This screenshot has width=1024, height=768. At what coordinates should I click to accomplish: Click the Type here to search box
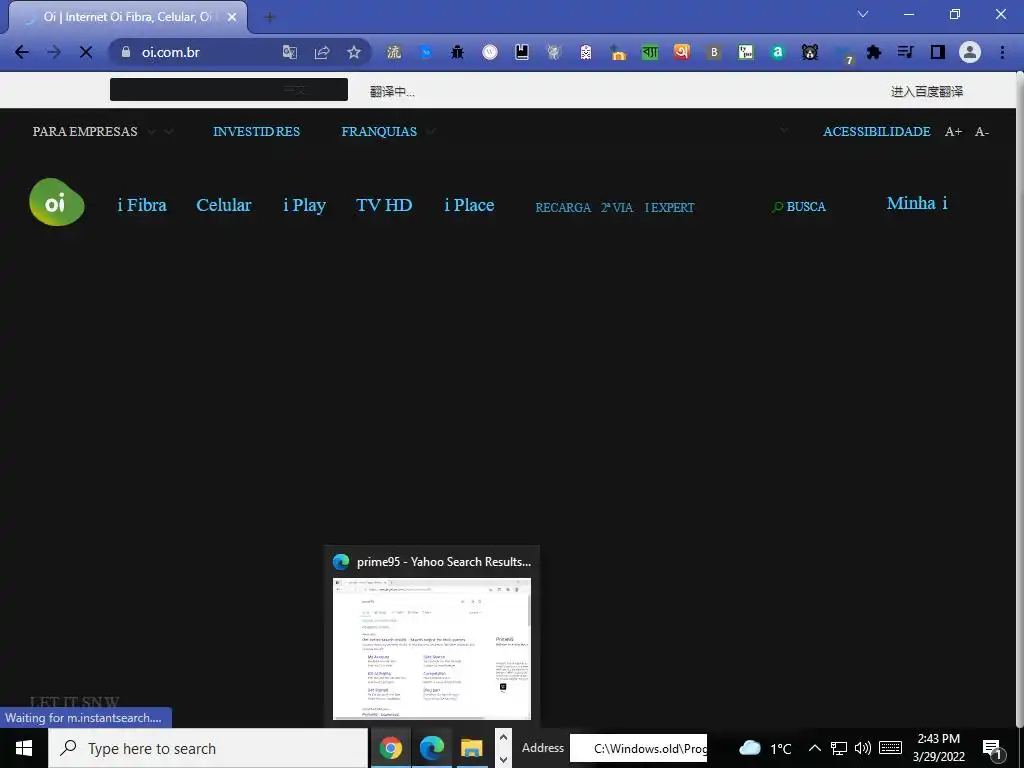pyautogui.click(x=208, y=748)
